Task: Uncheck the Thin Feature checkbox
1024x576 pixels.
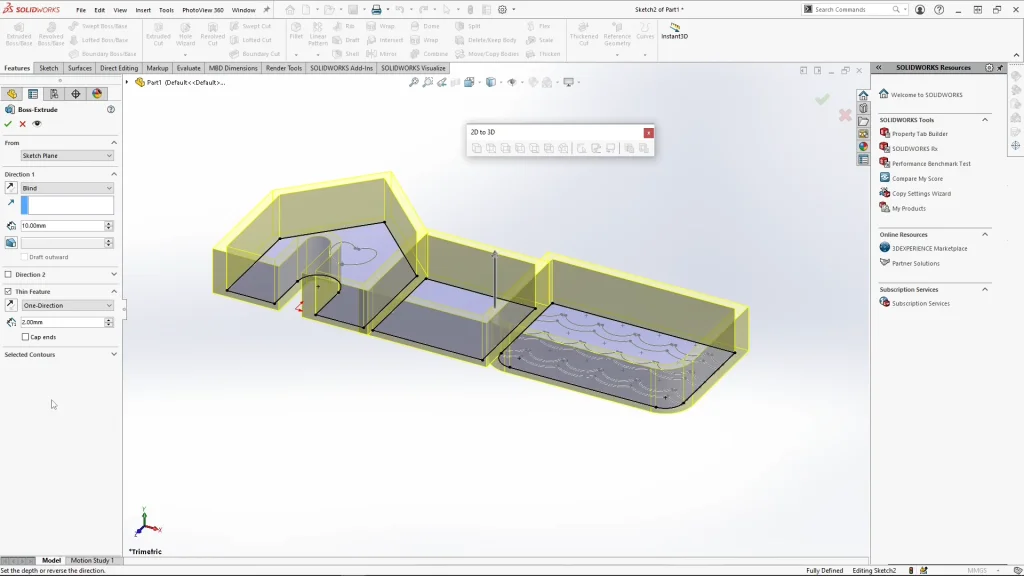Action: 9,291
